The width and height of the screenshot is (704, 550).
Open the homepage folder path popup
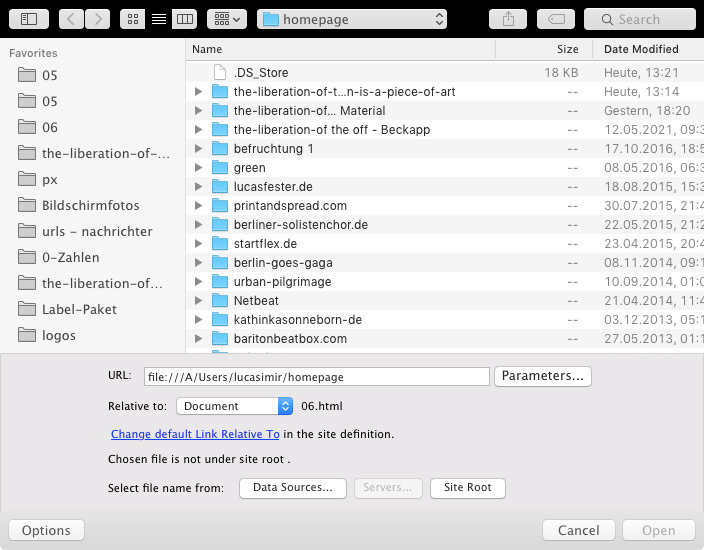pos(352,19)
